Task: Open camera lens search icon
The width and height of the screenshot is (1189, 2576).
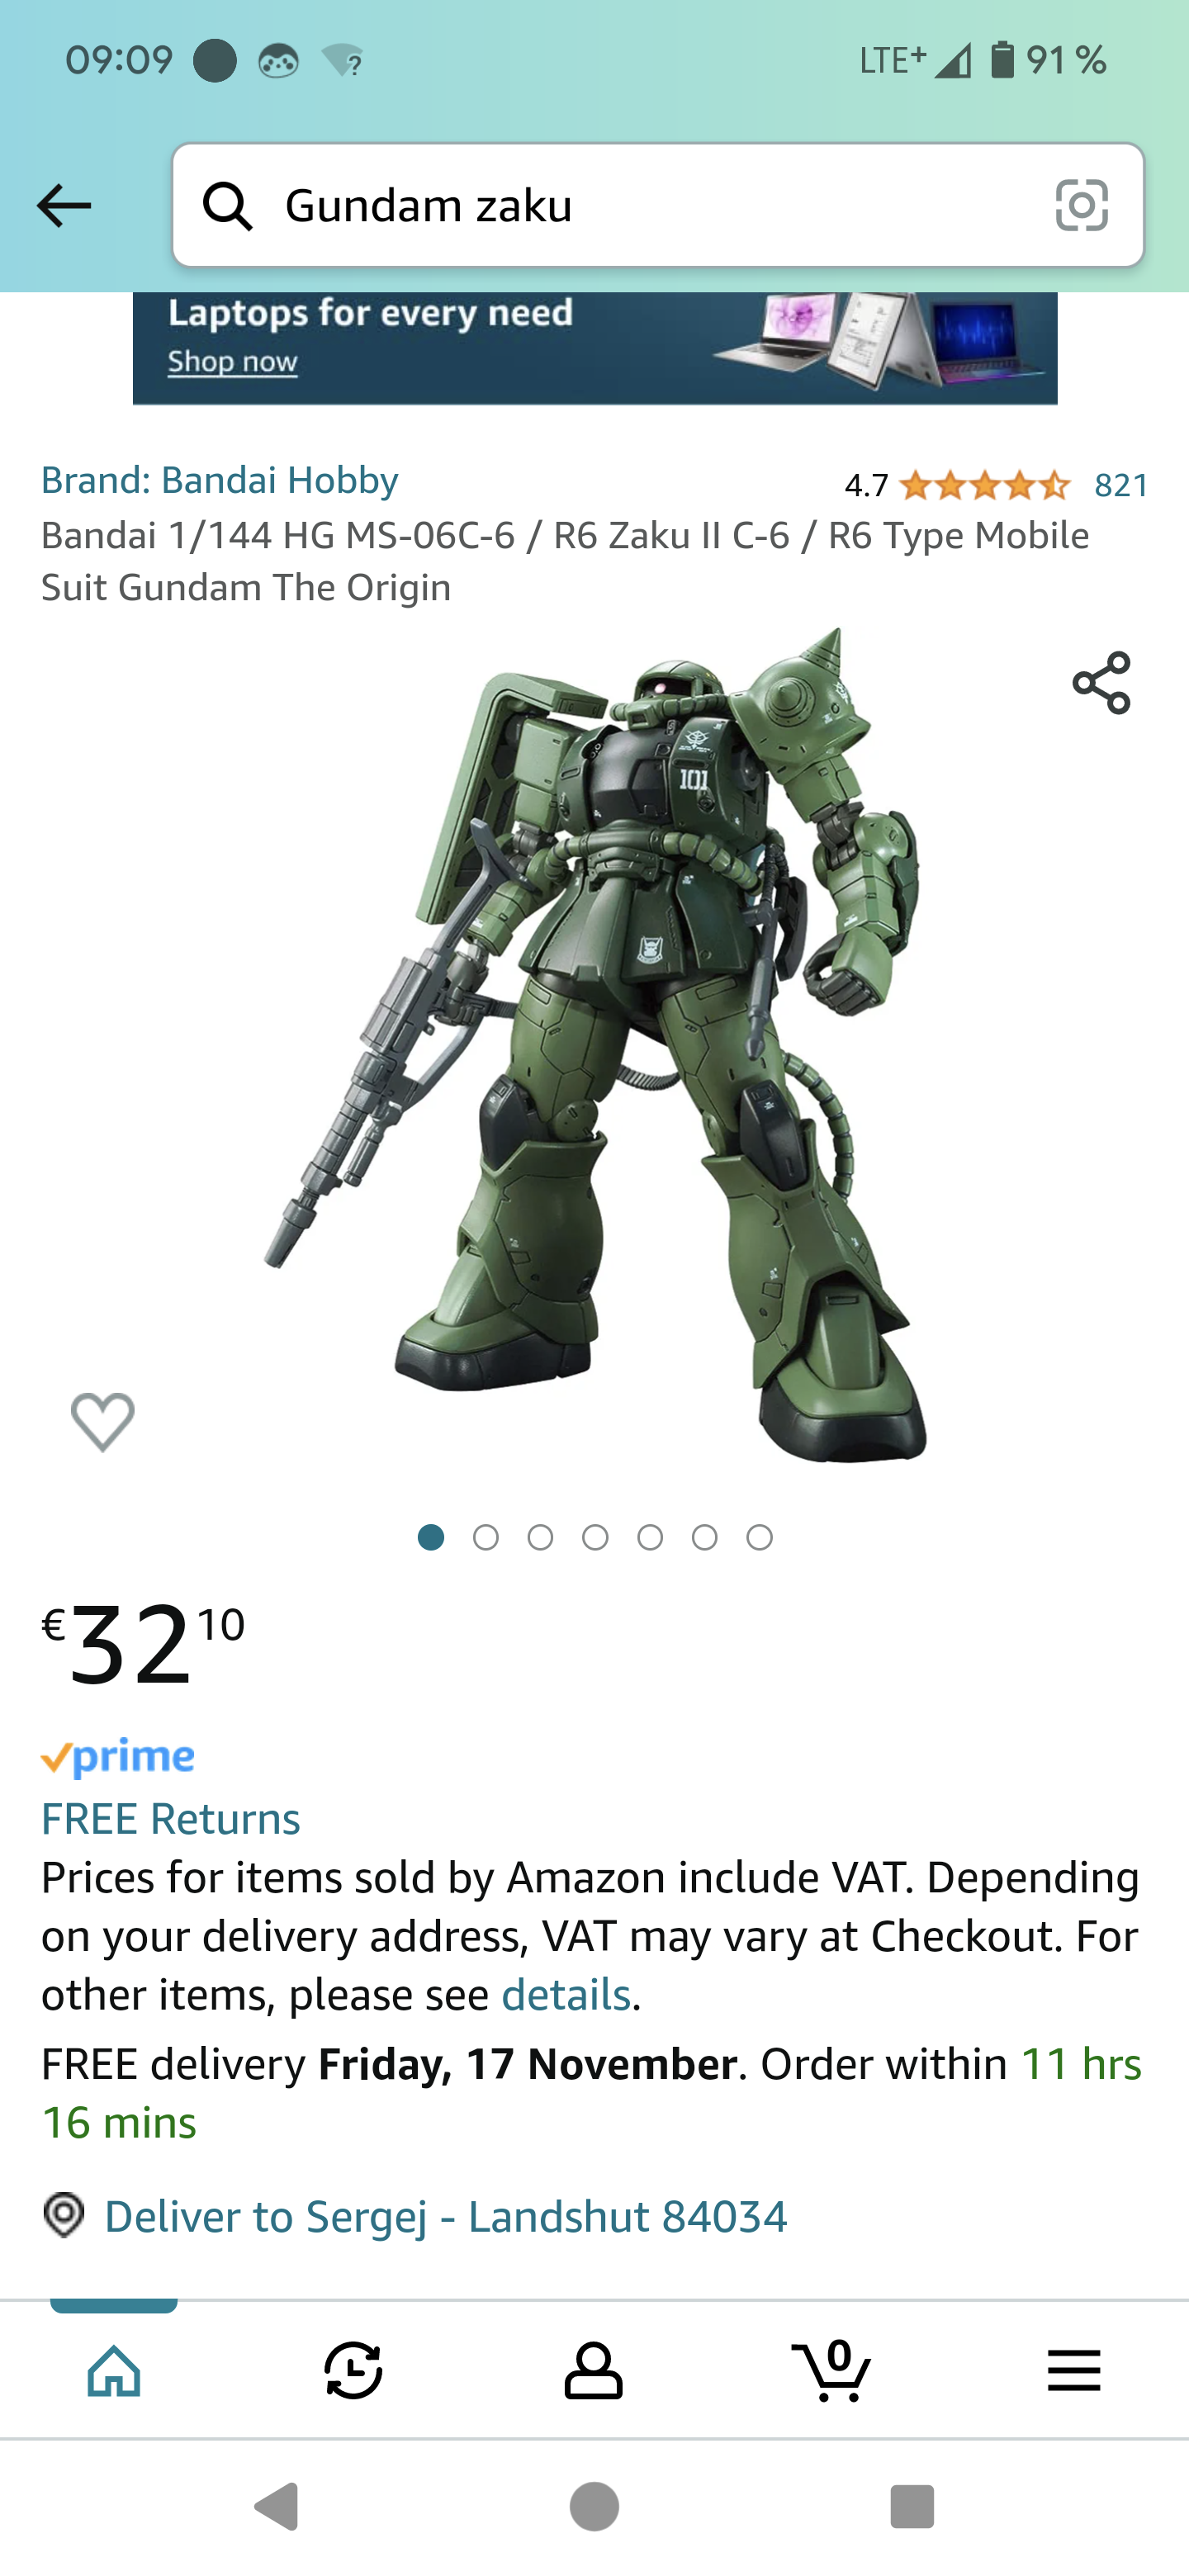Action: [x=1081, y=205]
